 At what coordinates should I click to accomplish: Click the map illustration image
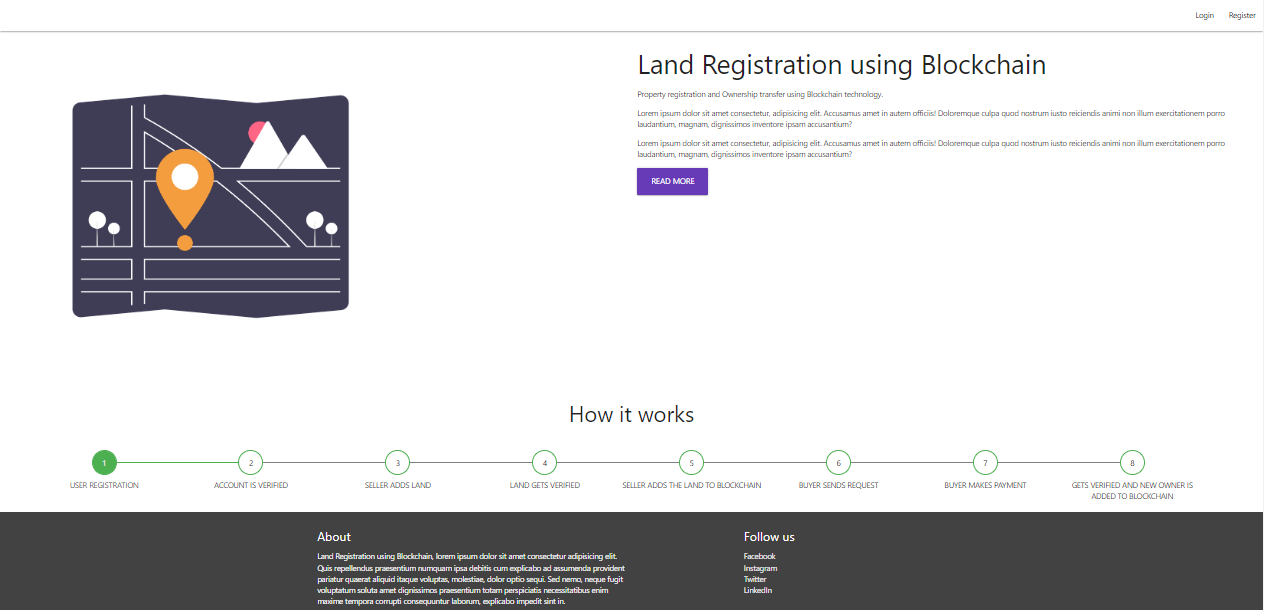click(210, 206)
